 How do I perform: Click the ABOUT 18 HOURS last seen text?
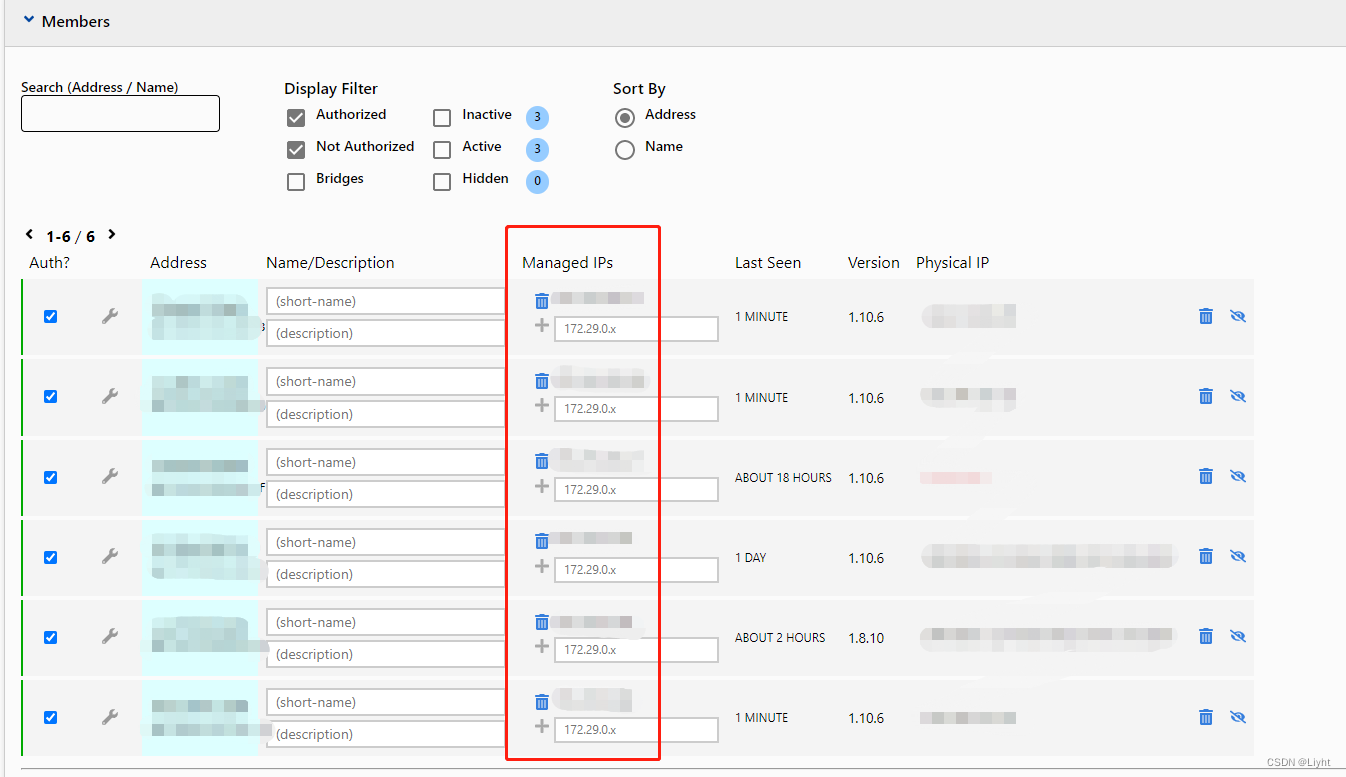(783, 478)
